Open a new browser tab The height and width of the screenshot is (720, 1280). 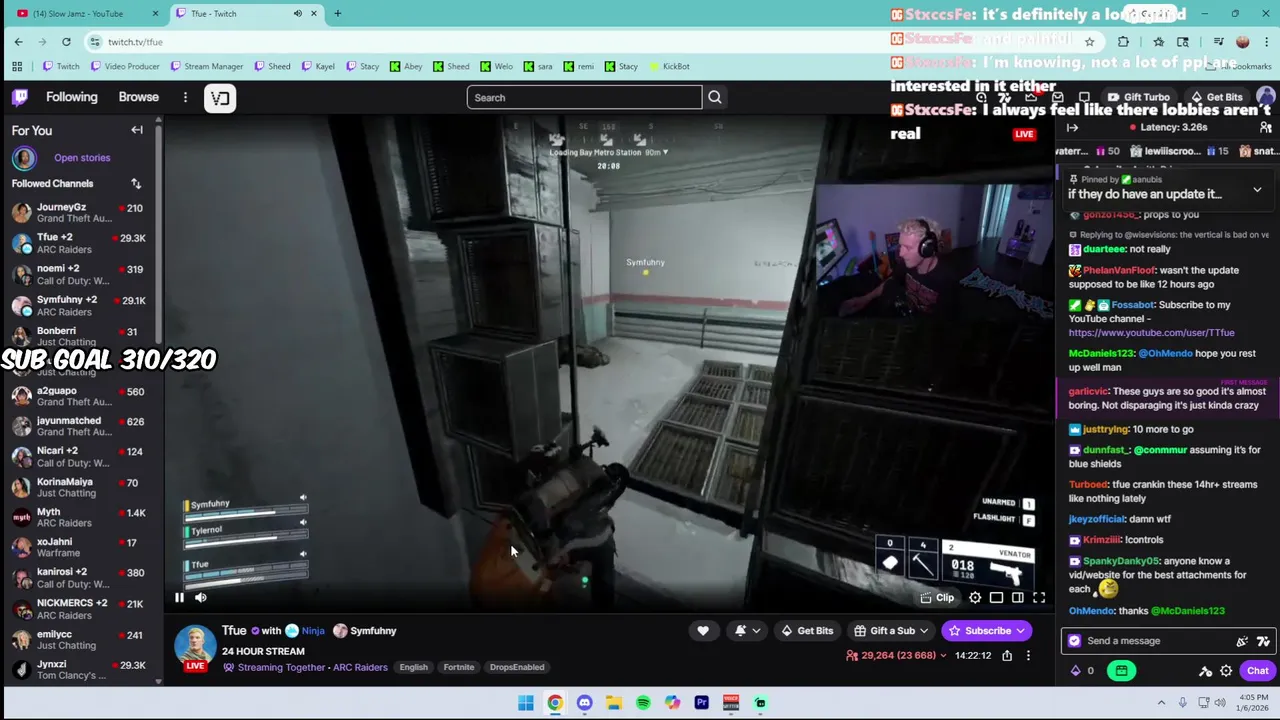337,13
